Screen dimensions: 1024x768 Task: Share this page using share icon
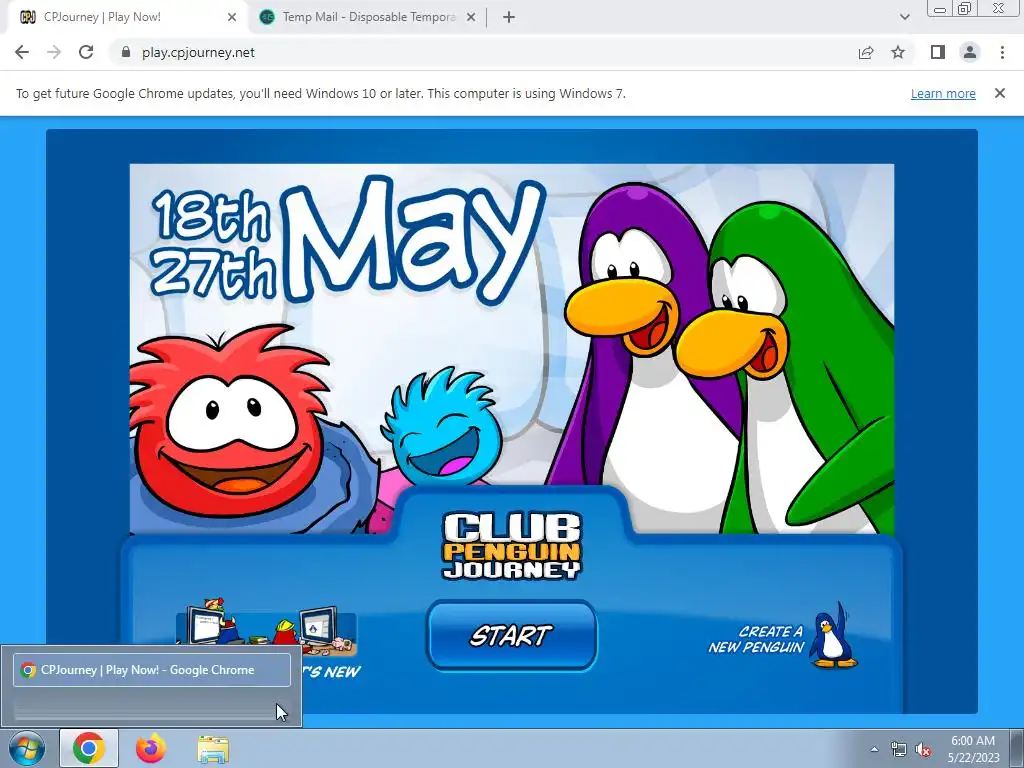[x=866, y=52]
